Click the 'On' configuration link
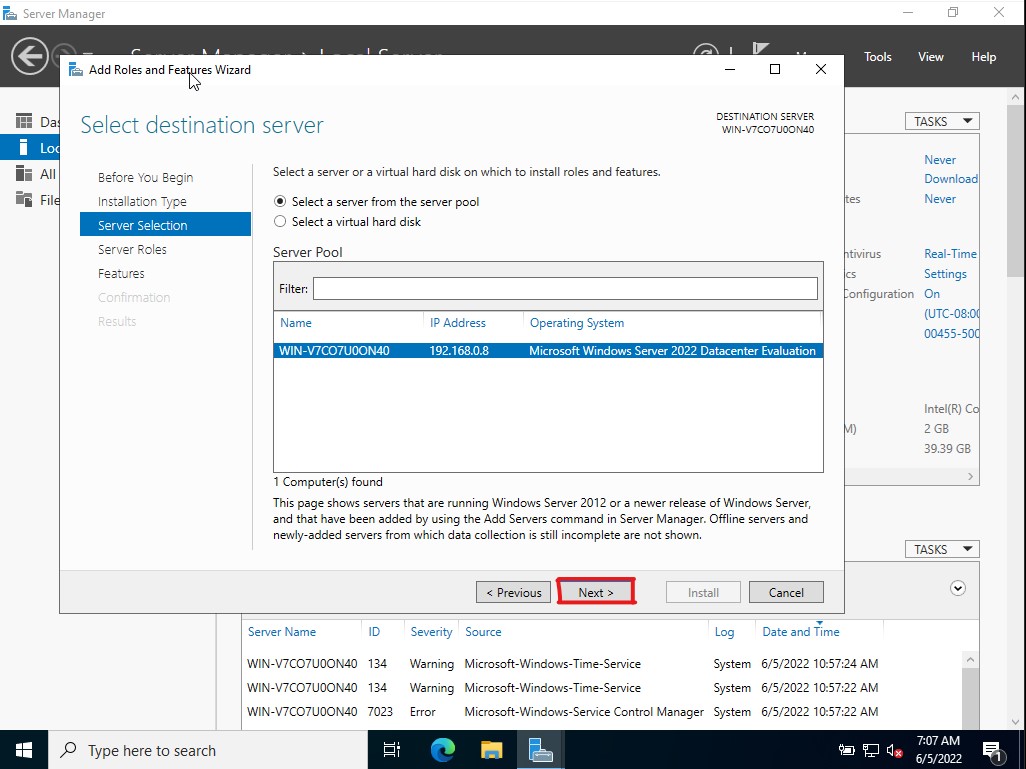This screenshot has height=769, width=1026. coord(932,294)
